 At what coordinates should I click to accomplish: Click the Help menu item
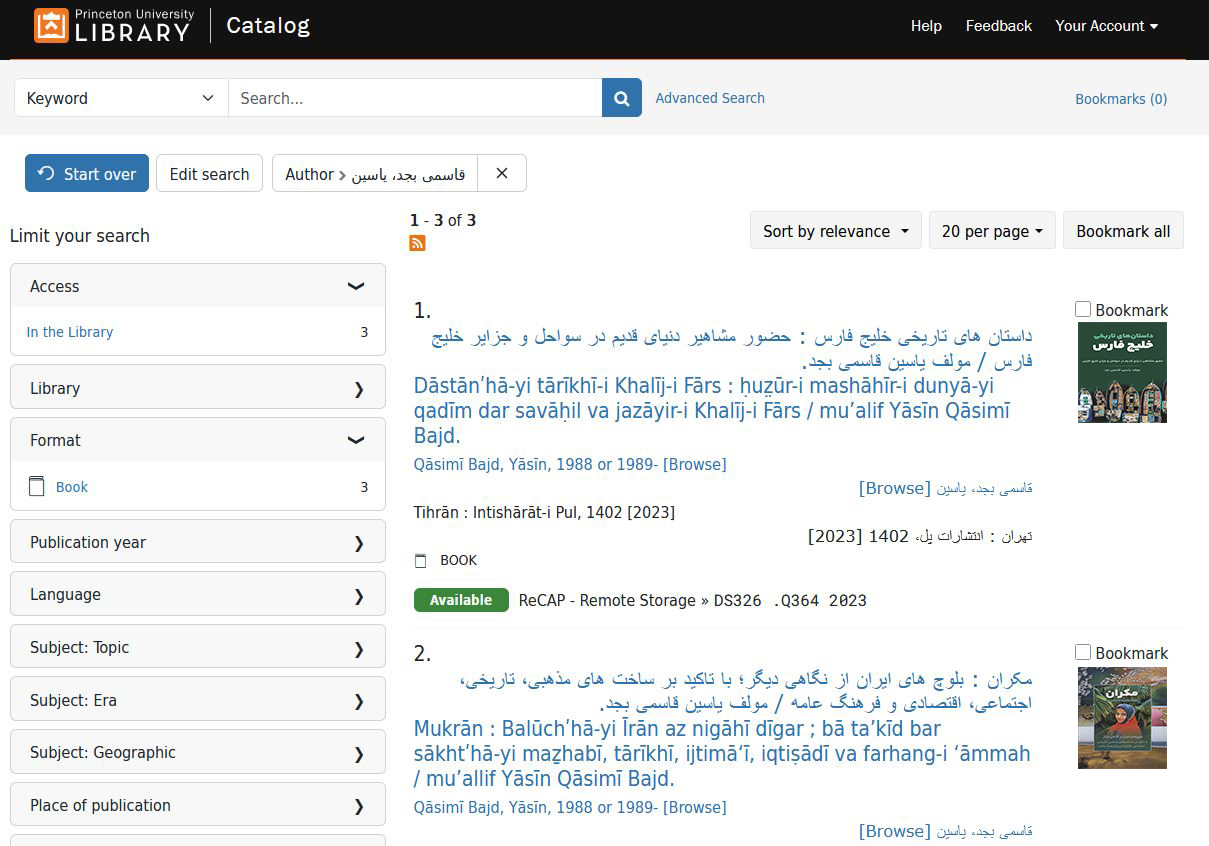(926, 26)
